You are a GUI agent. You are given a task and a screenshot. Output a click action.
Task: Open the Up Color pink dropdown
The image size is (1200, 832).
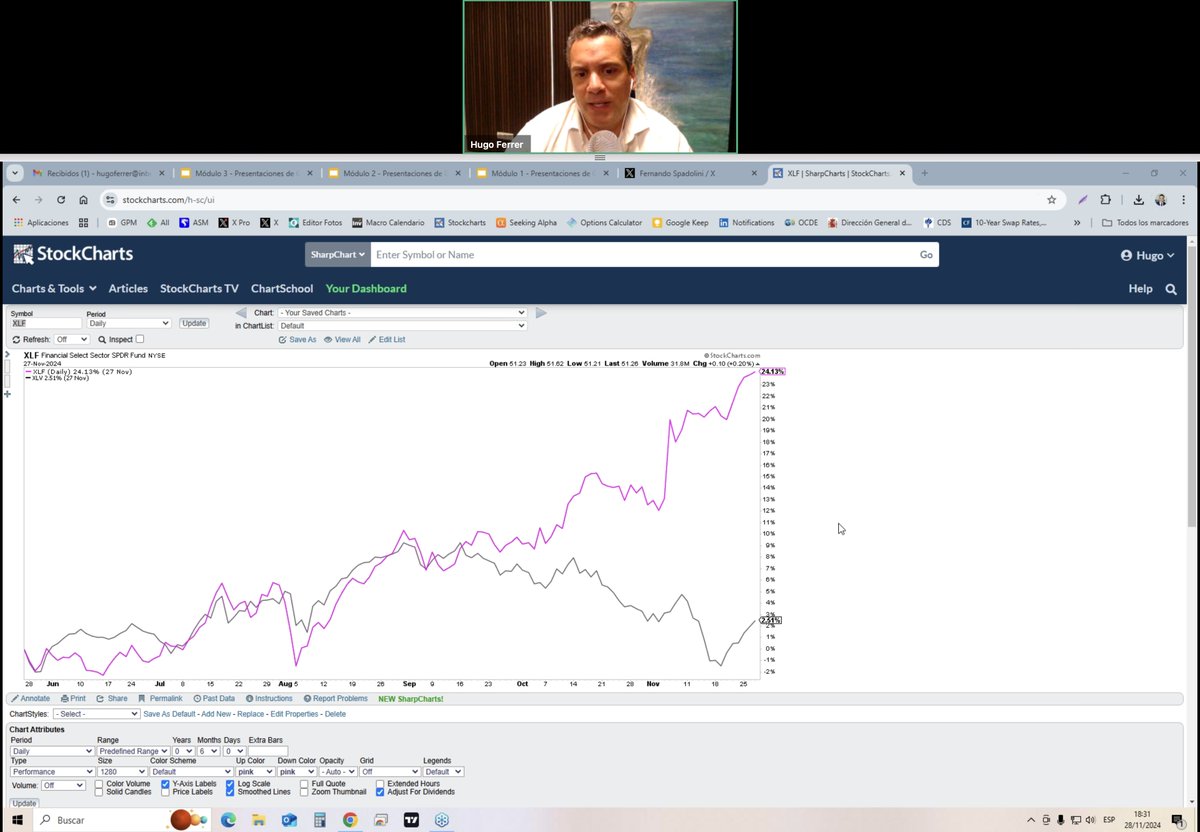tap(255, 772)
